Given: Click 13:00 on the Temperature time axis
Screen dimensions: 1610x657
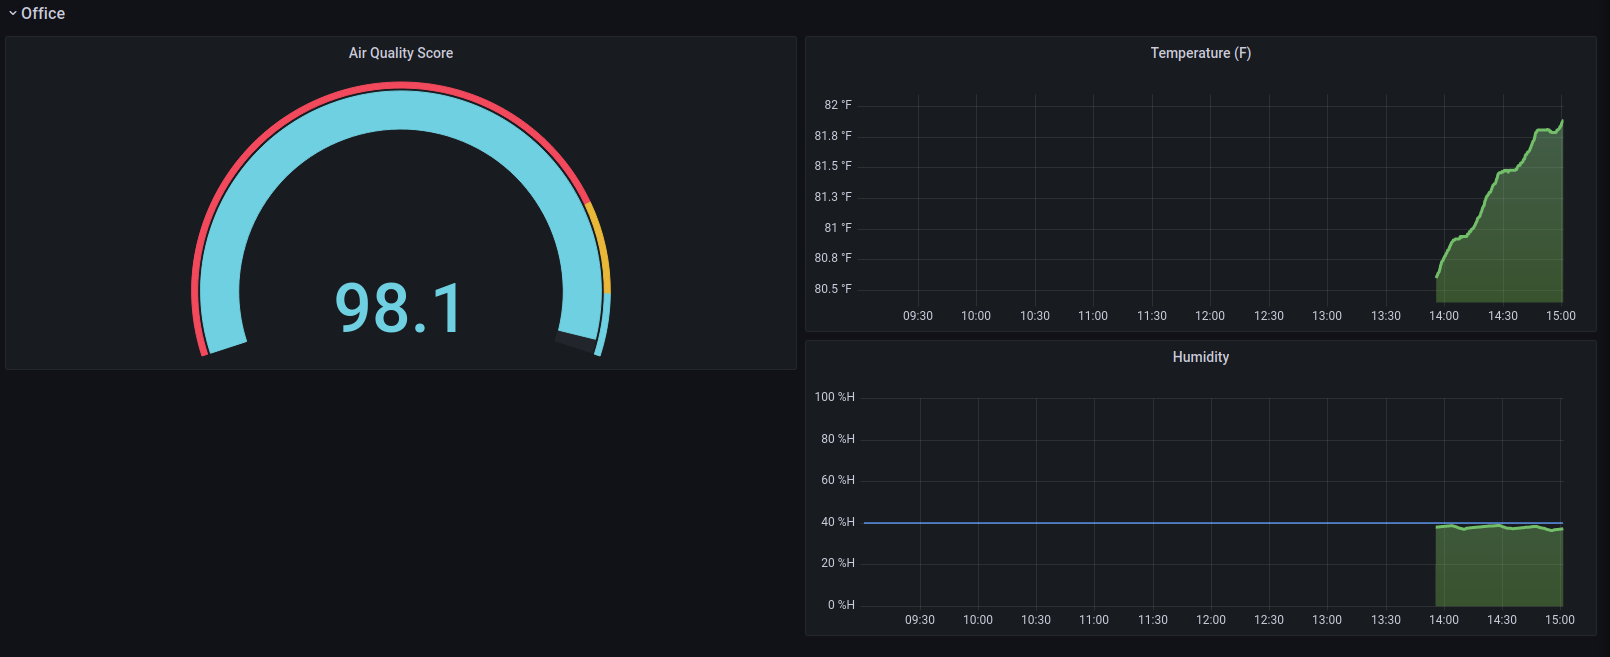Looking at the screenshot, I should [1327, 316].
